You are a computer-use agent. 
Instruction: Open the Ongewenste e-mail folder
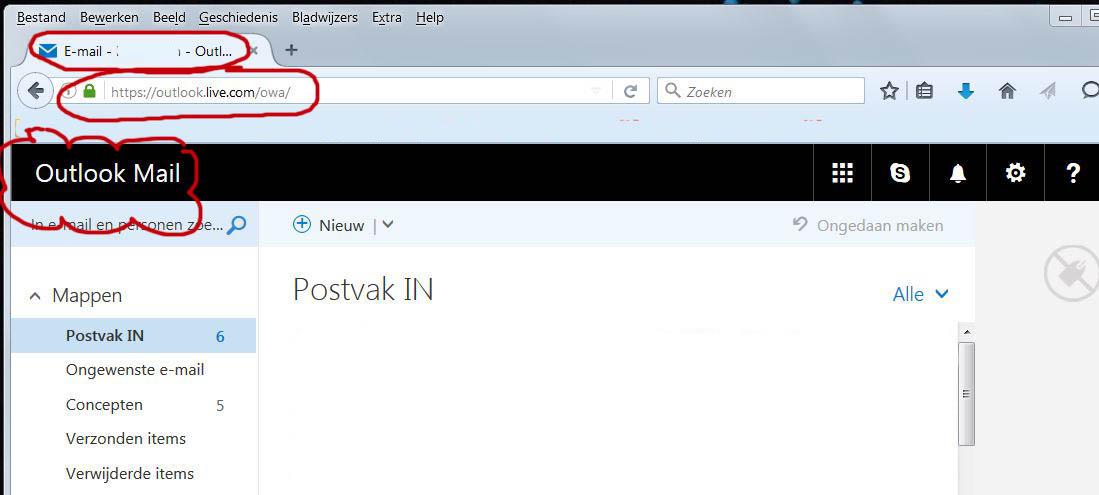(x=133, y=369)
